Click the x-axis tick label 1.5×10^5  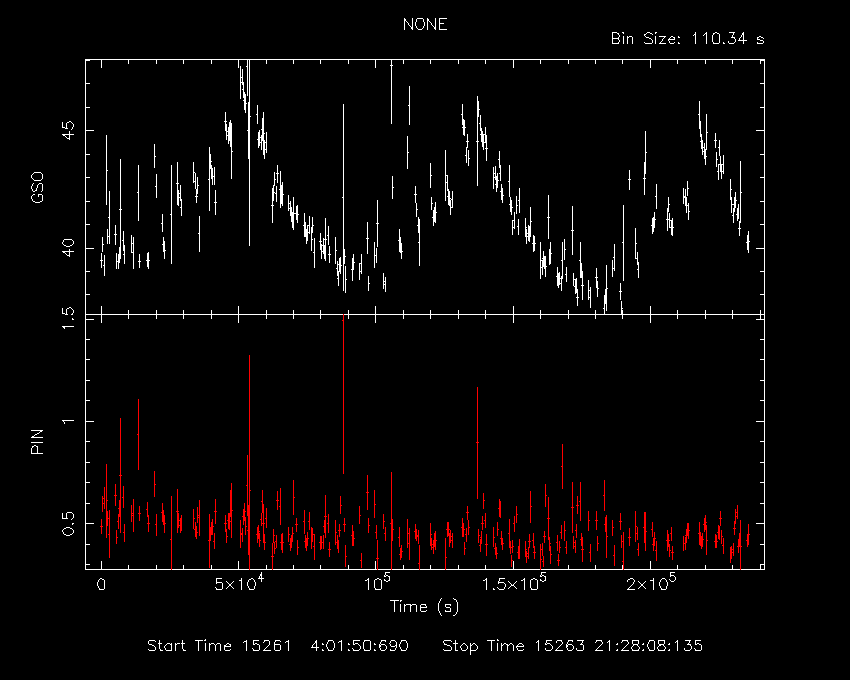(515, 582)
